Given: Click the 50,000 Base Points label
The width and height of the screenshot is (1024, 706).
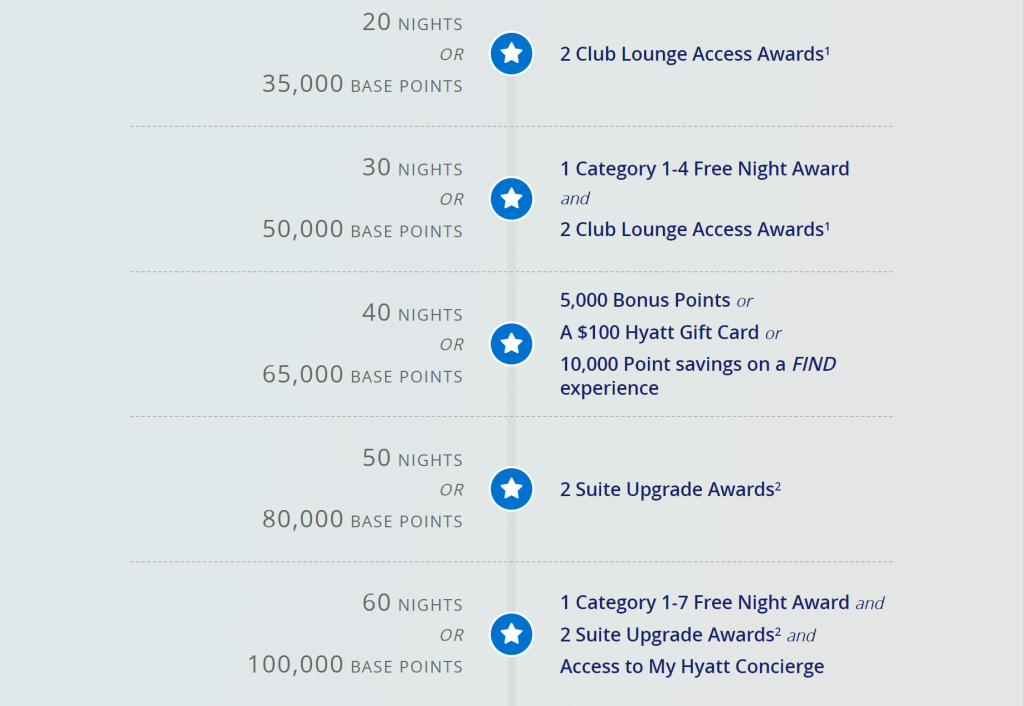Looking at the screenshot, I should tap(362, 229).
